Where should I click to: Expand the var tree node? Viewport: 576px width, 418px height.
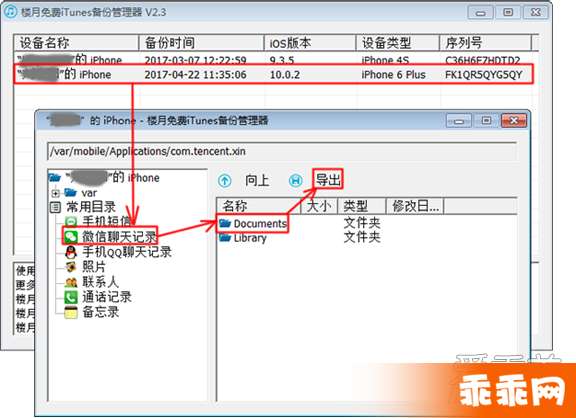click(55, 193)
